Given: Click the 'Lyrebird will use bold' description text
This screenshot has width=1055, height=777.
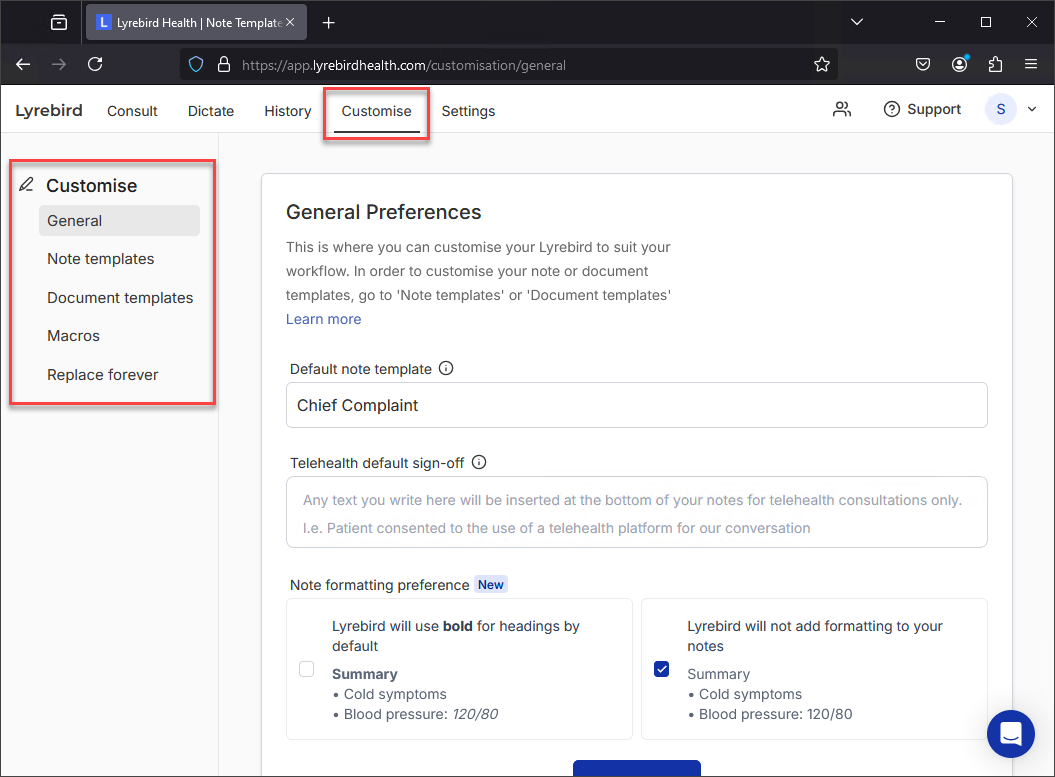Looking at the screenshot, I should point(456,636).
